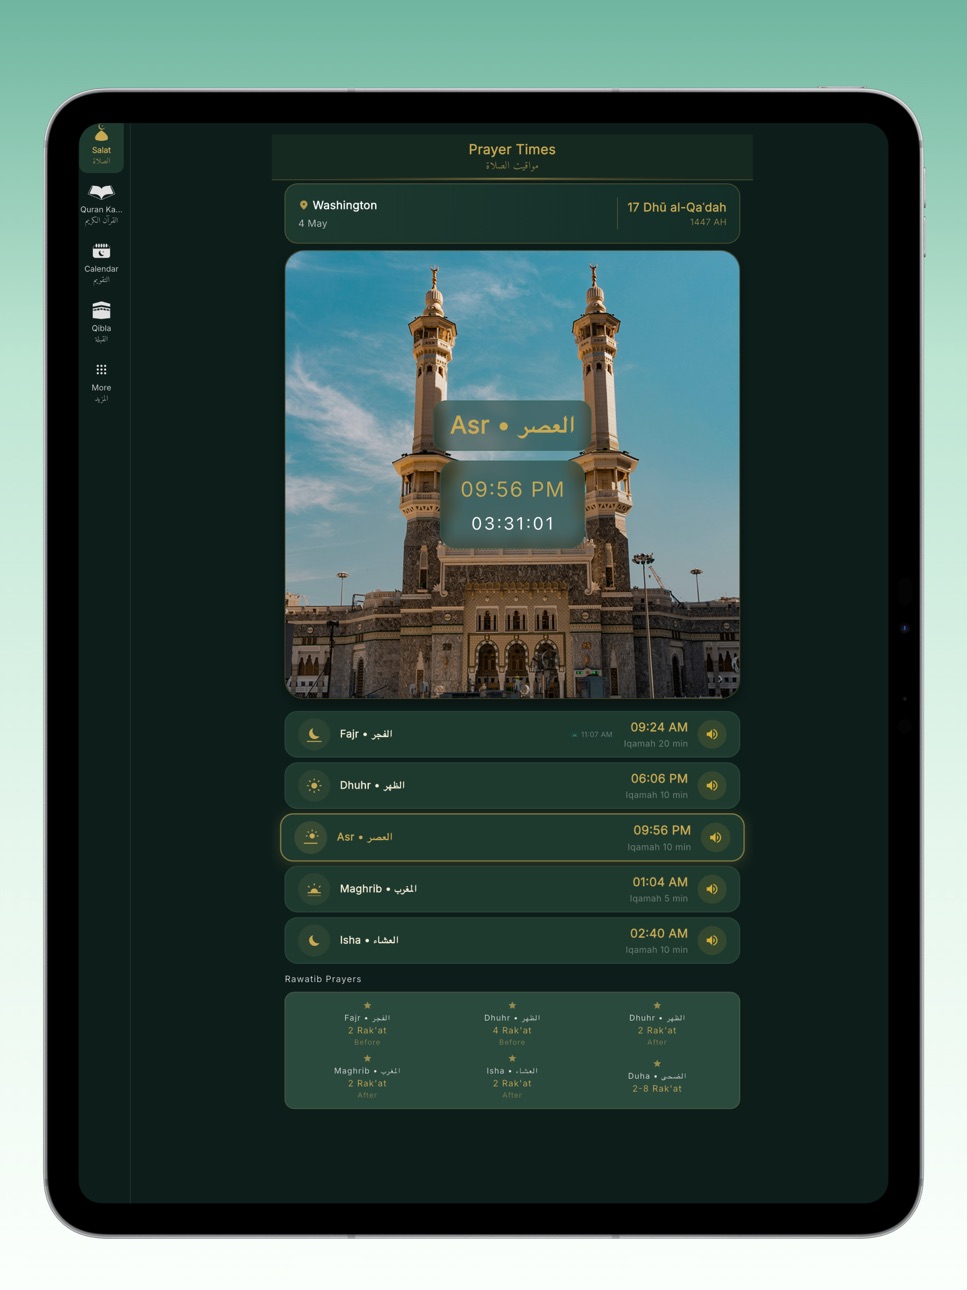Click Fajr Iqamah 20 min text
The image size is (967, 1290).
click(656, 744)
